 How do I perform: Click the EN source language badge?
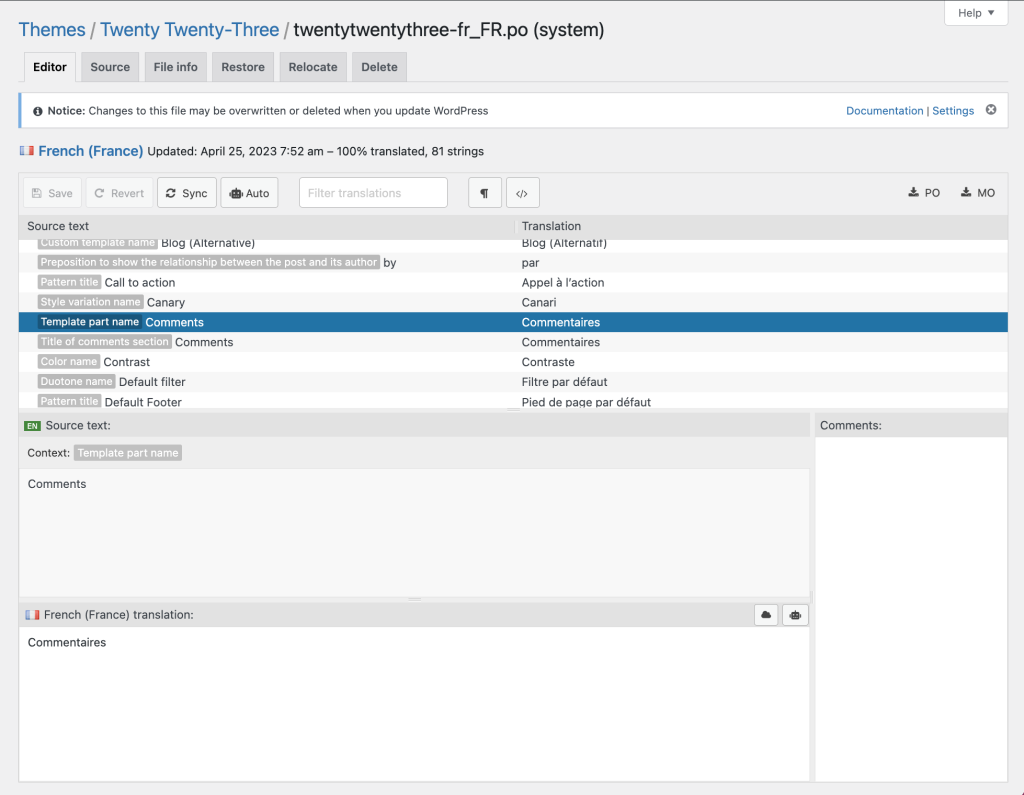click(x=32, y=426)
